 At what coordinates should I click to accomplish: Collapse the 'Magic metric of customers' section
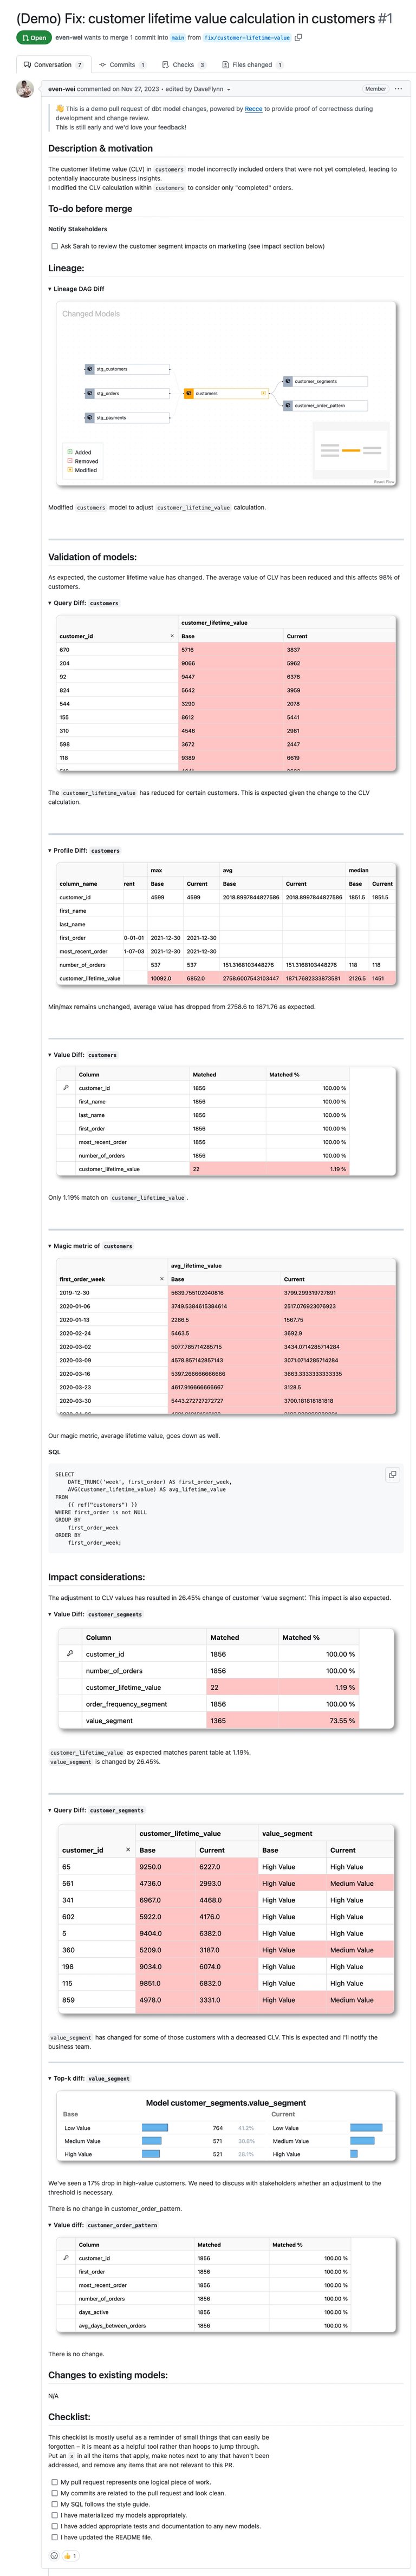(x=91, y=1246)
